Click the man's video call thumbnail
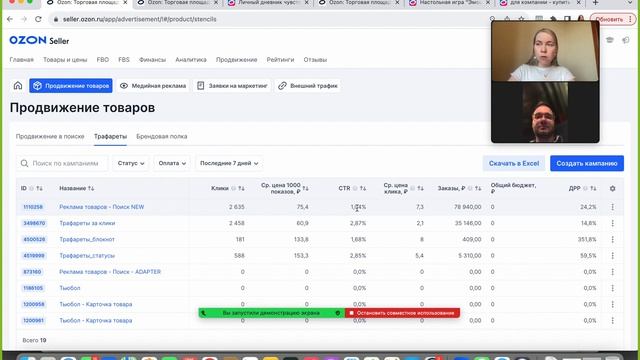 point(545,112)
